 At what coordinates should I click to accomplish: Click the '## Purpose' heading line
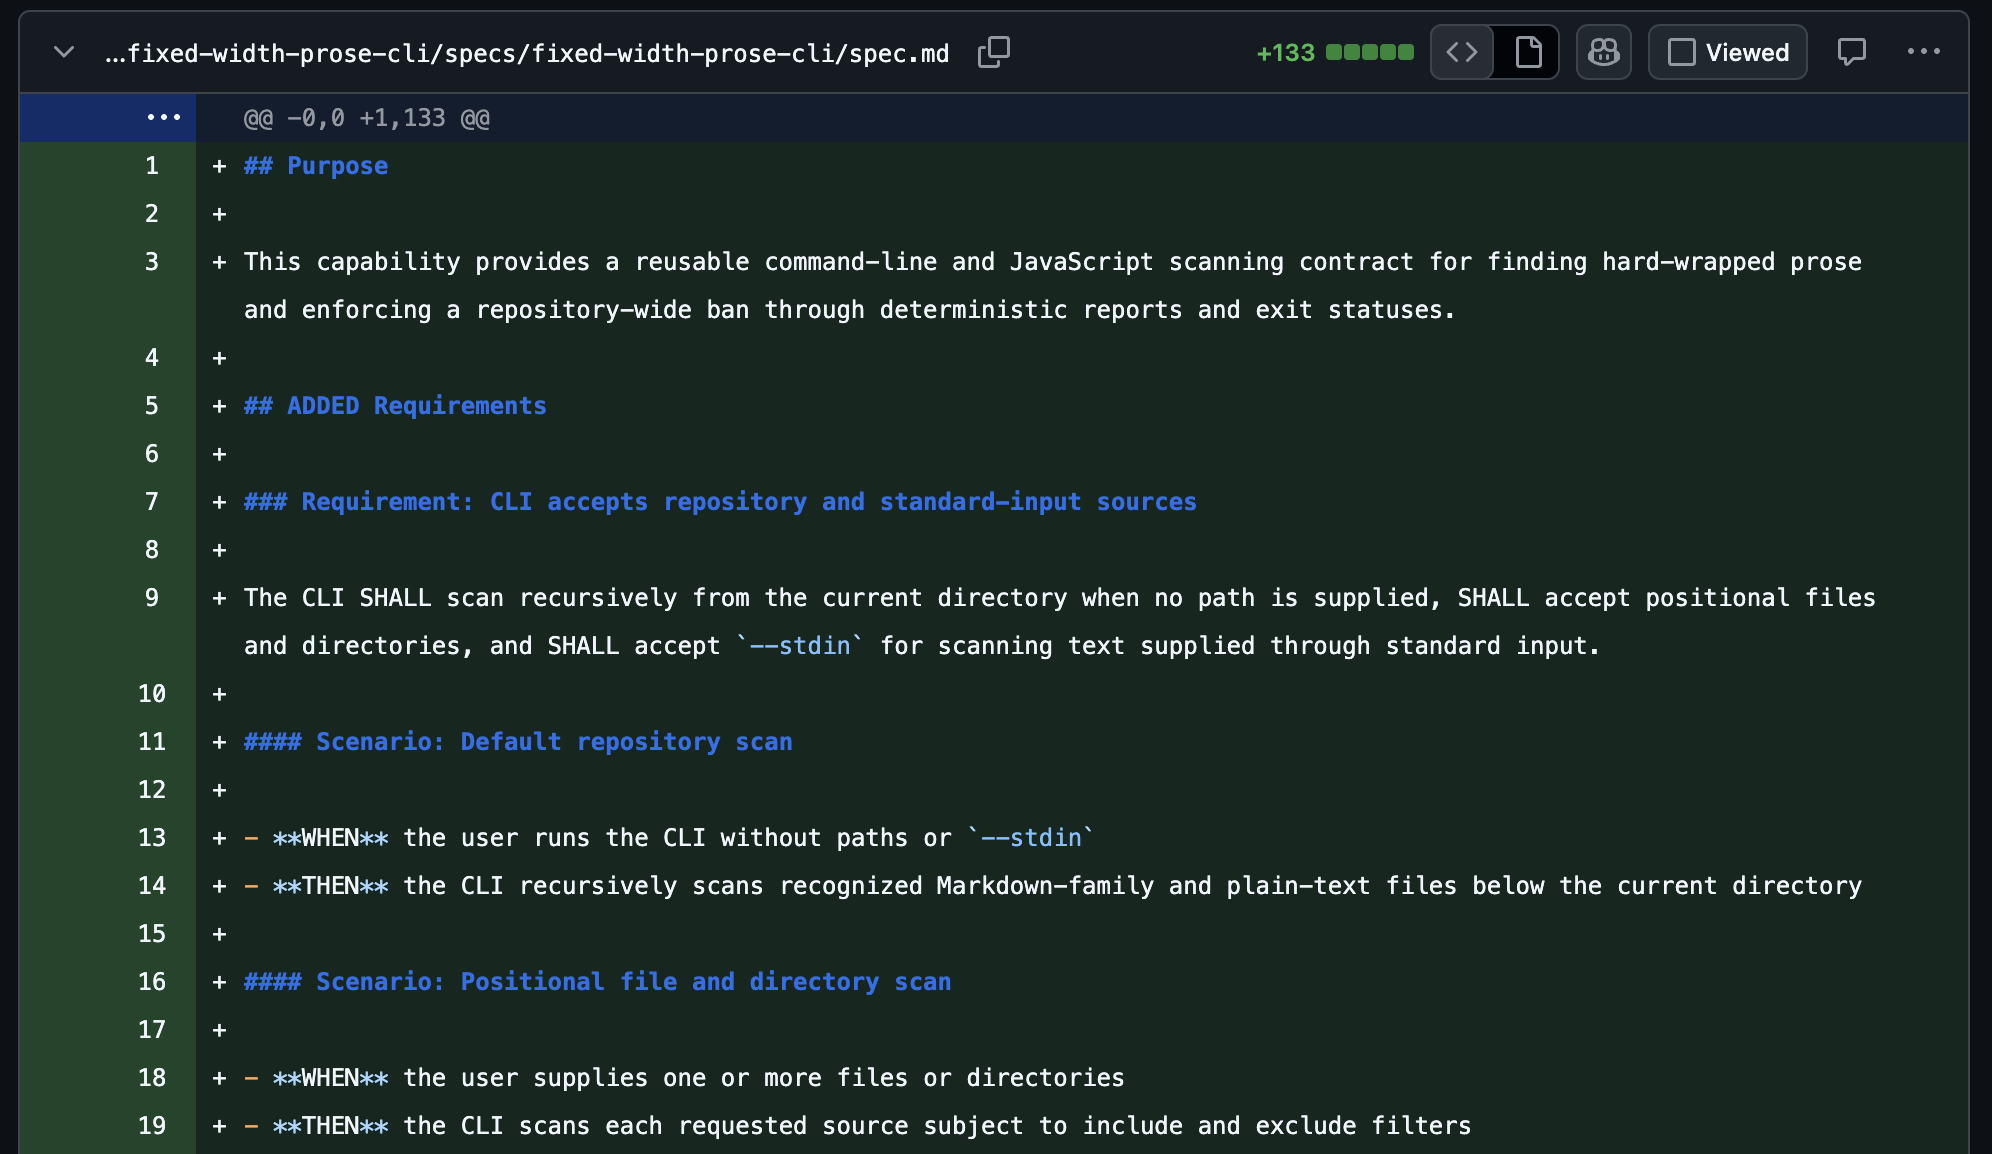pyautogui.click(x=316, y=166)
